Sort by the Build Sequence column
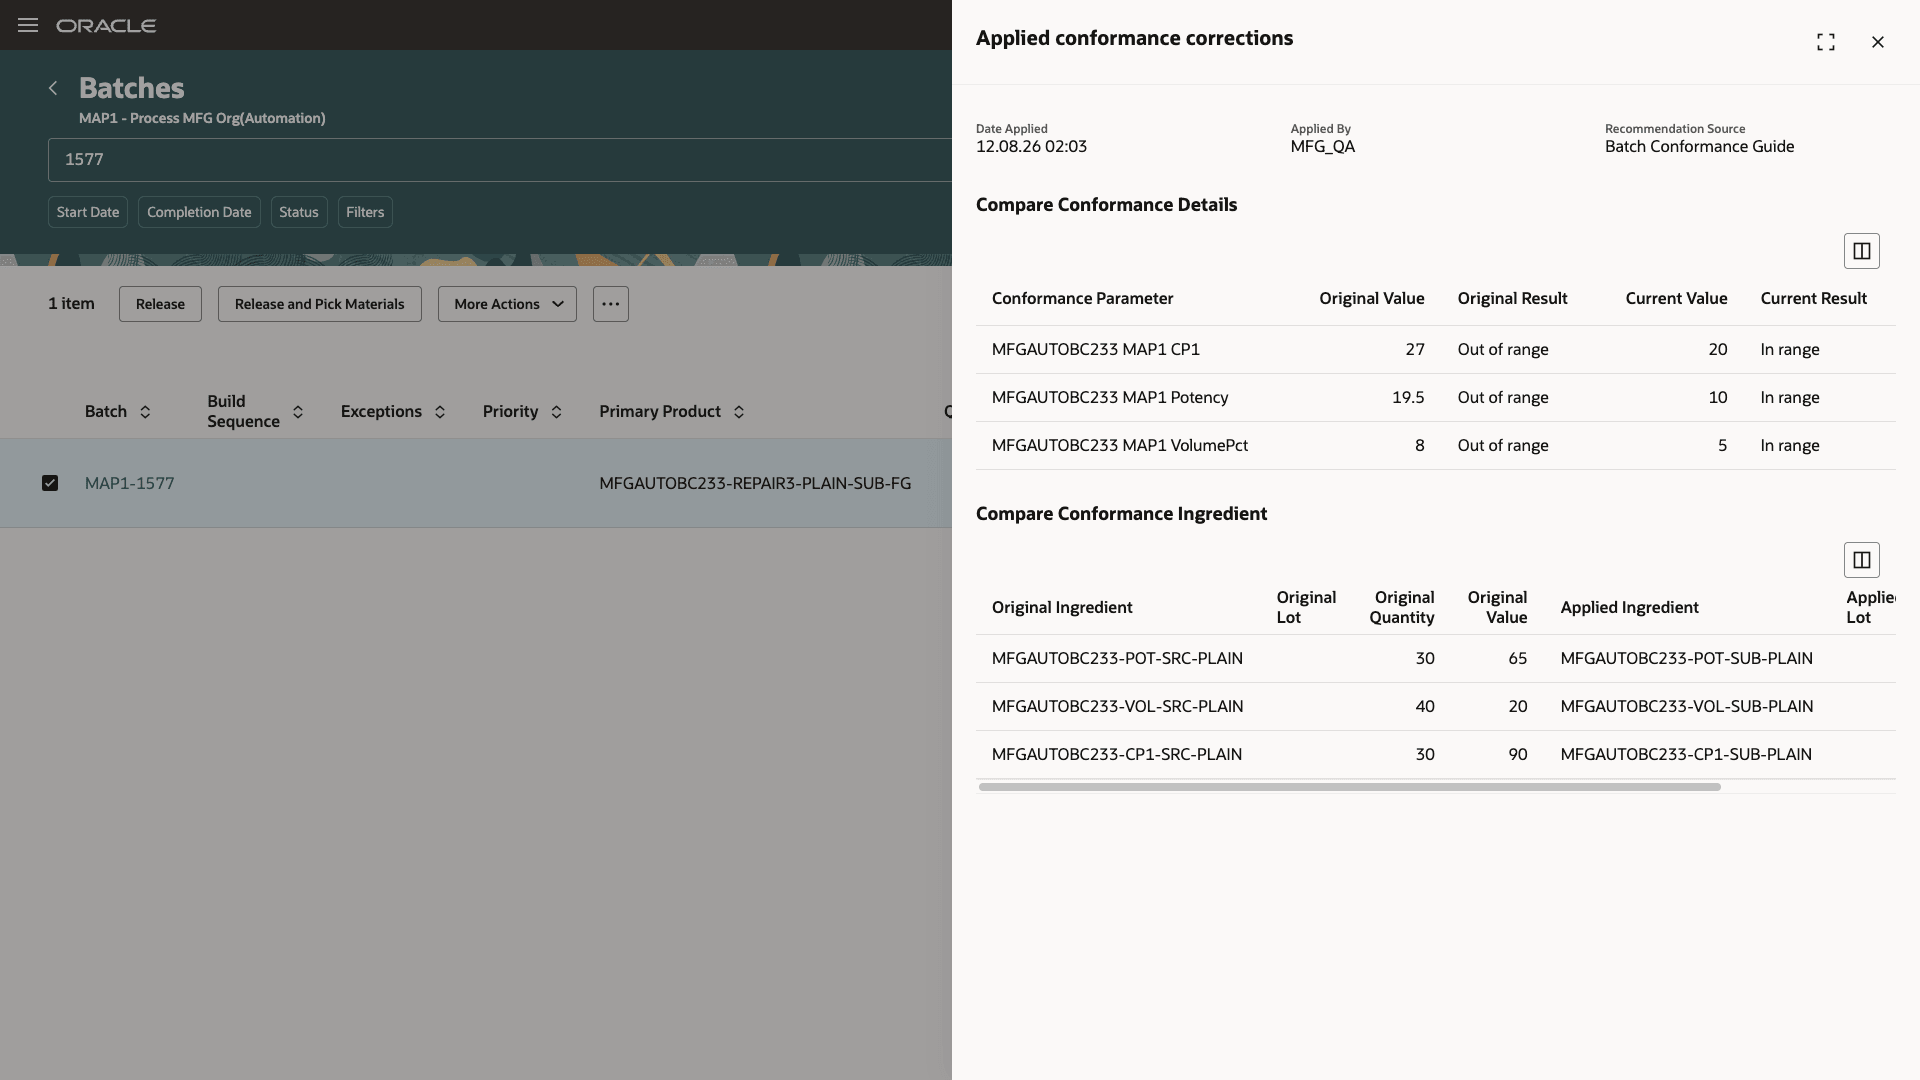Screen dimensions: 1920x1080 298,412
